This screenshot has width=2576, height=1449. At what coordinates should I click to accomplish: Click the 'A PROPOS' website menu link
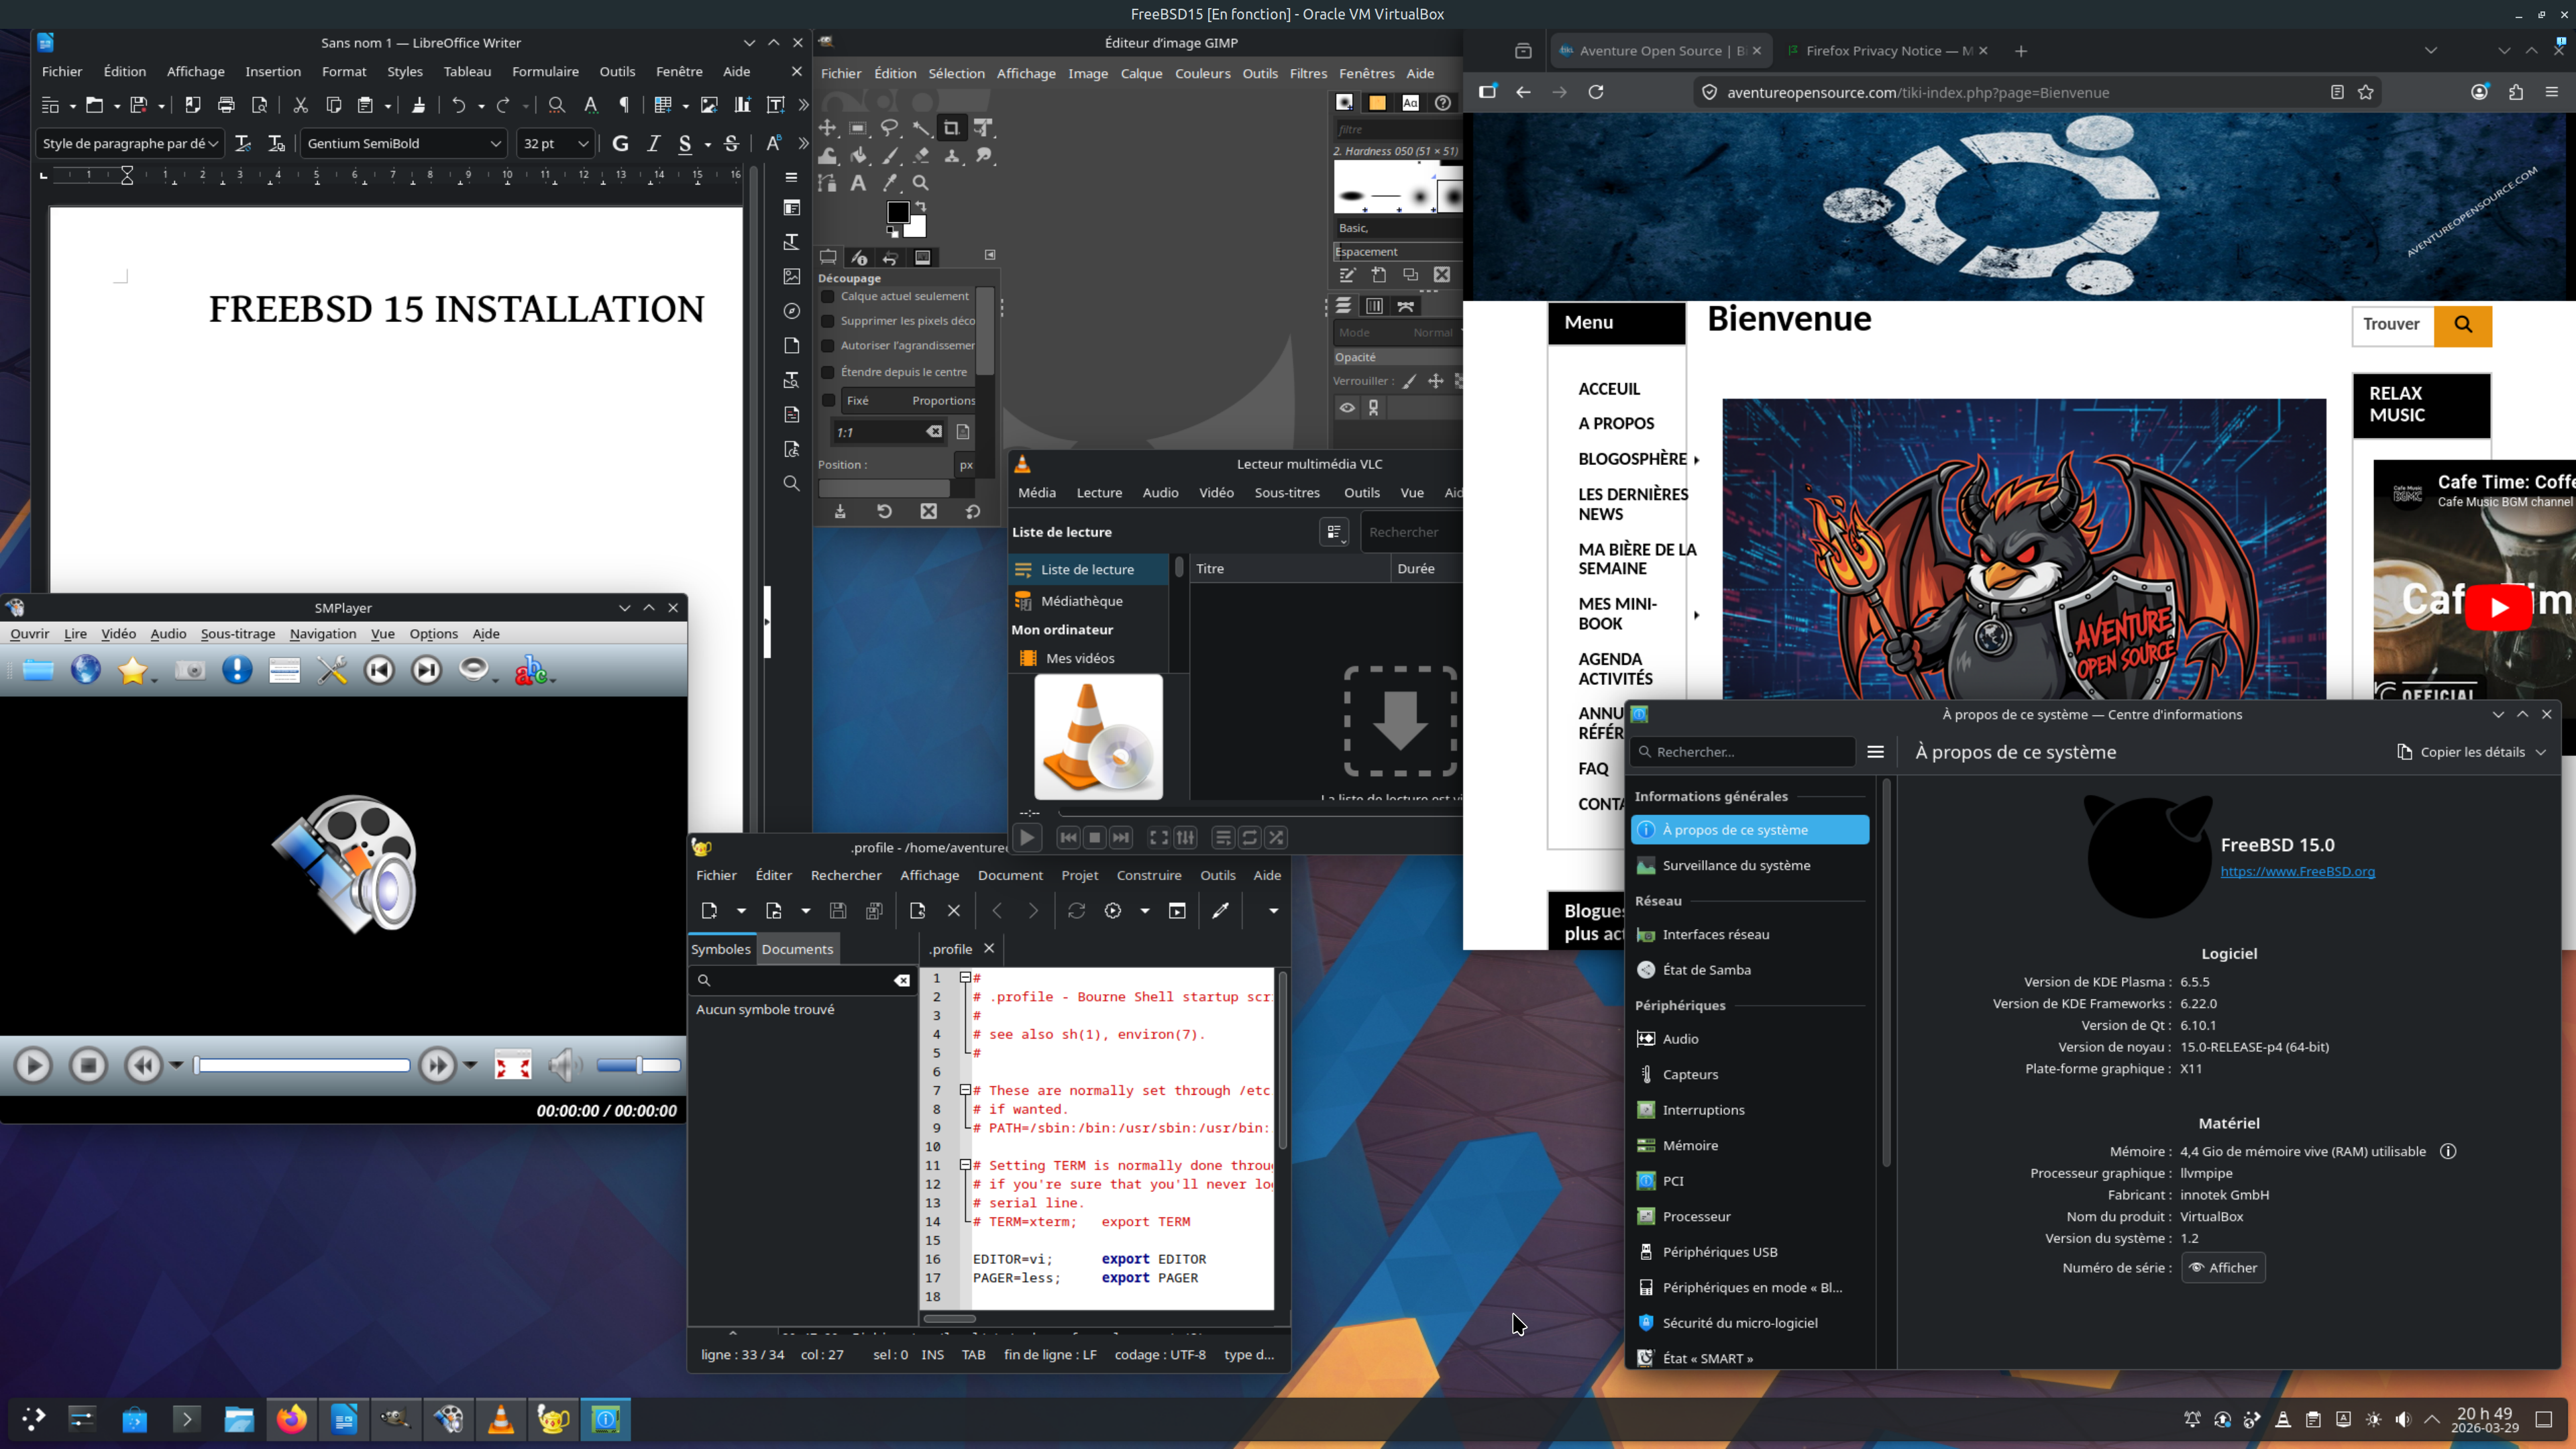tap(1616, 423)
